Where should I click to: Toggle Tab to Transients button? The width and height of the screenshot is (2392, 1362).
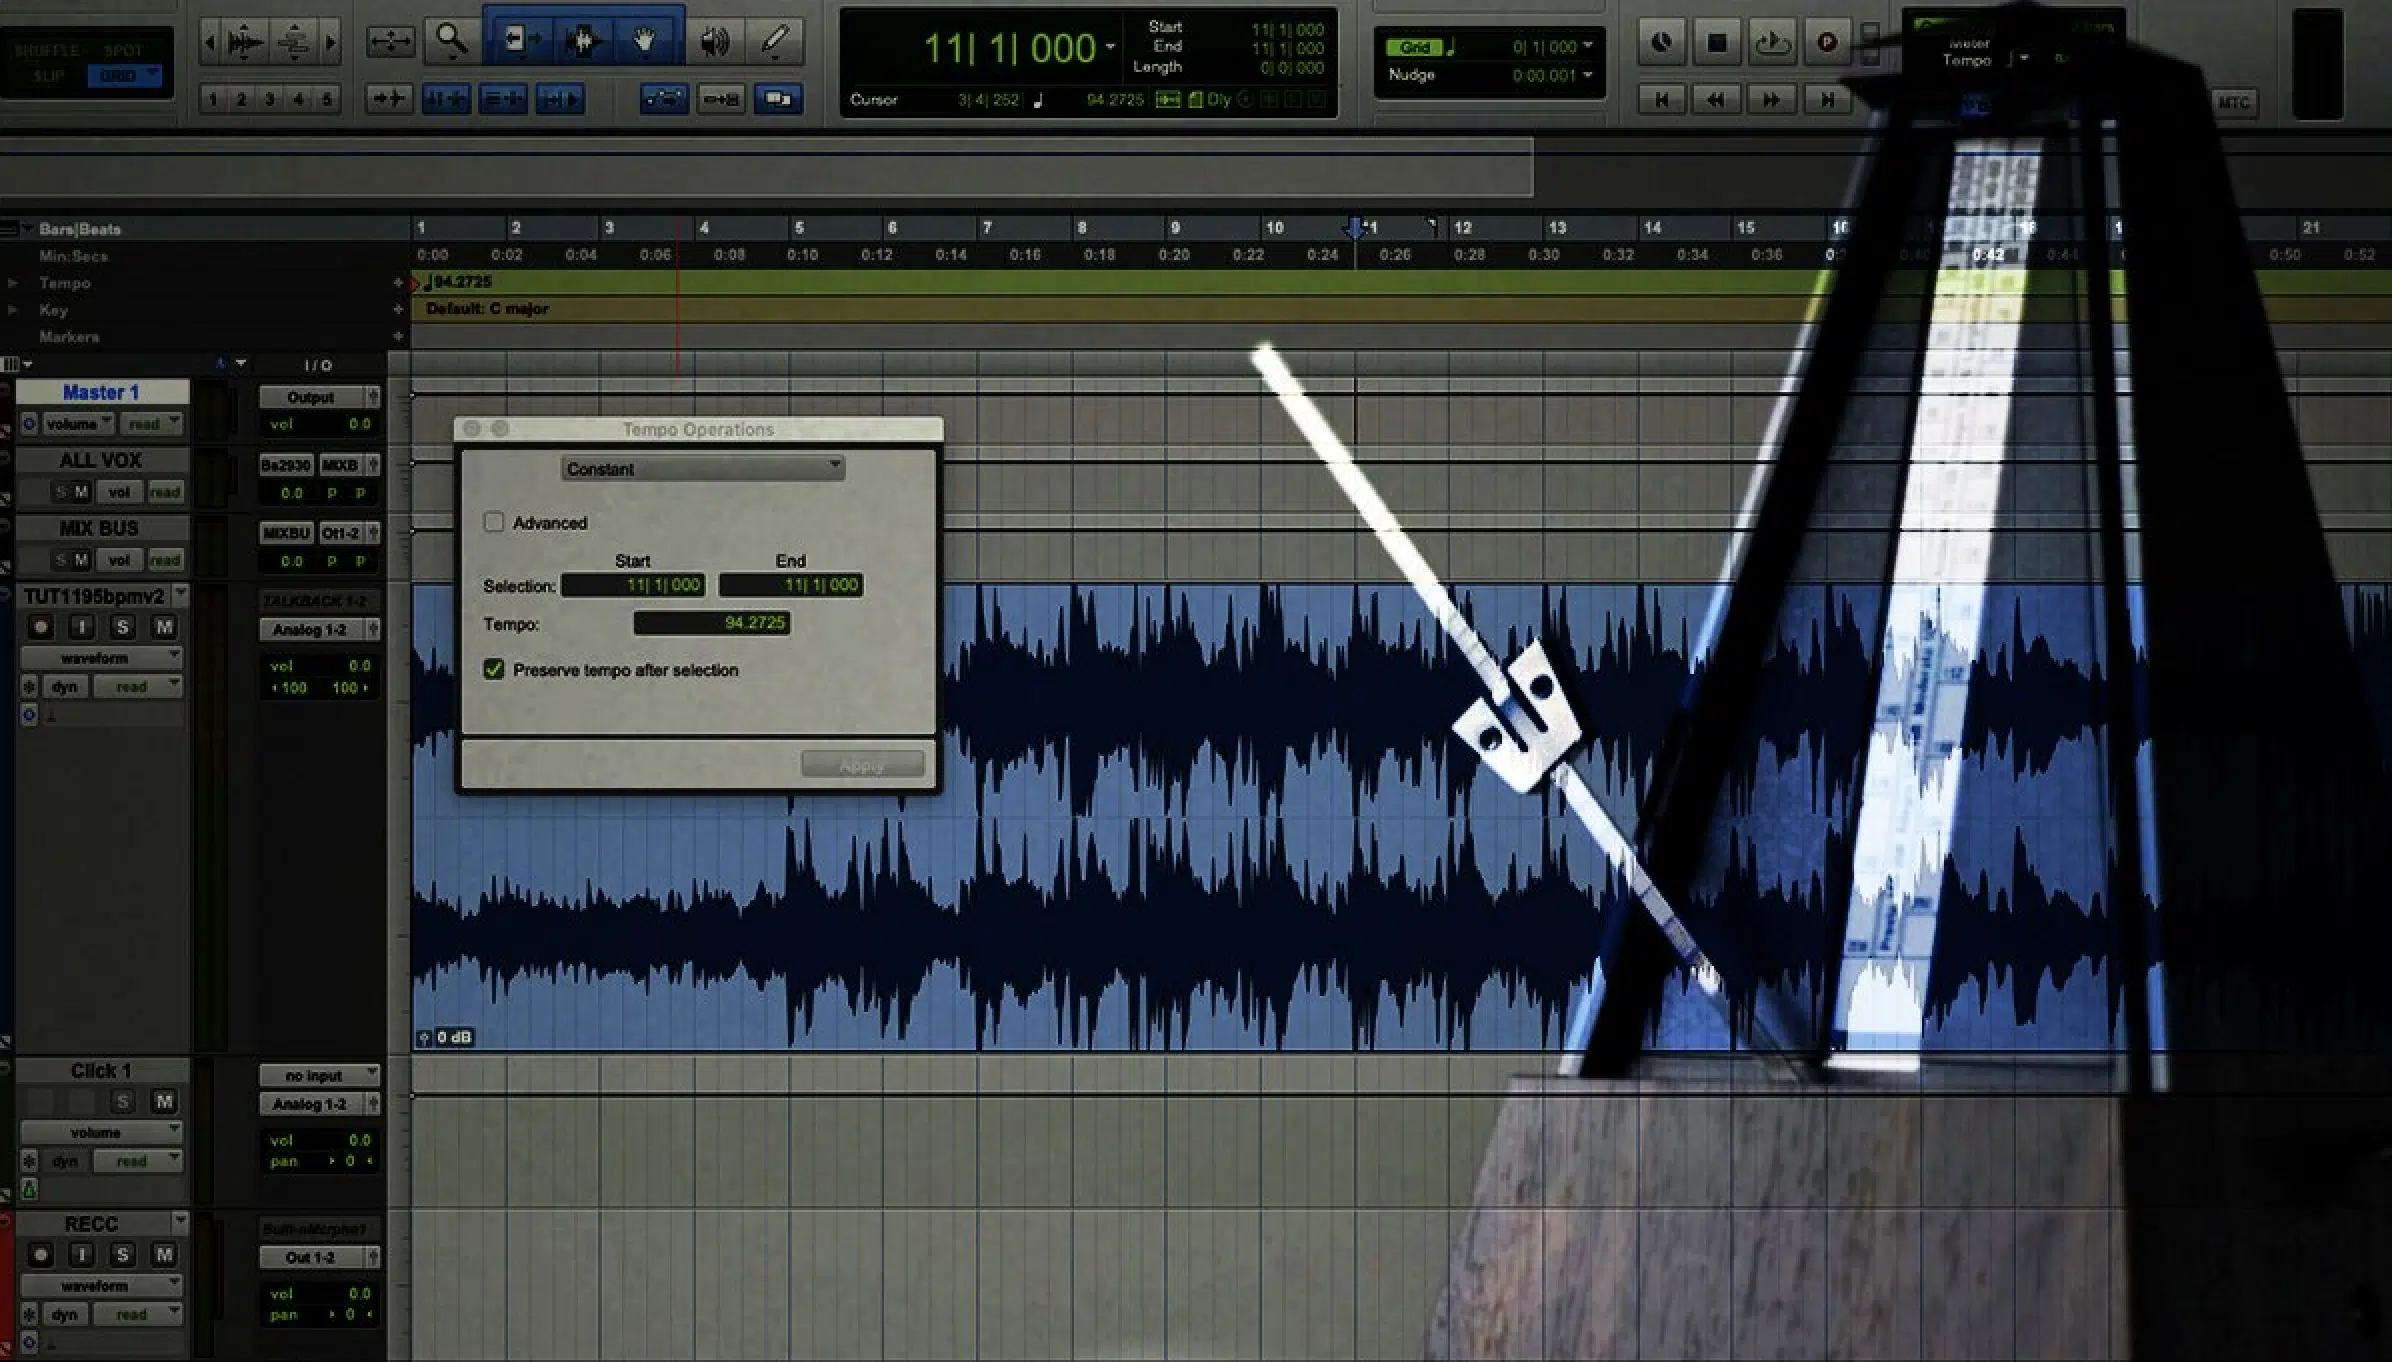[x=389, y=99]
